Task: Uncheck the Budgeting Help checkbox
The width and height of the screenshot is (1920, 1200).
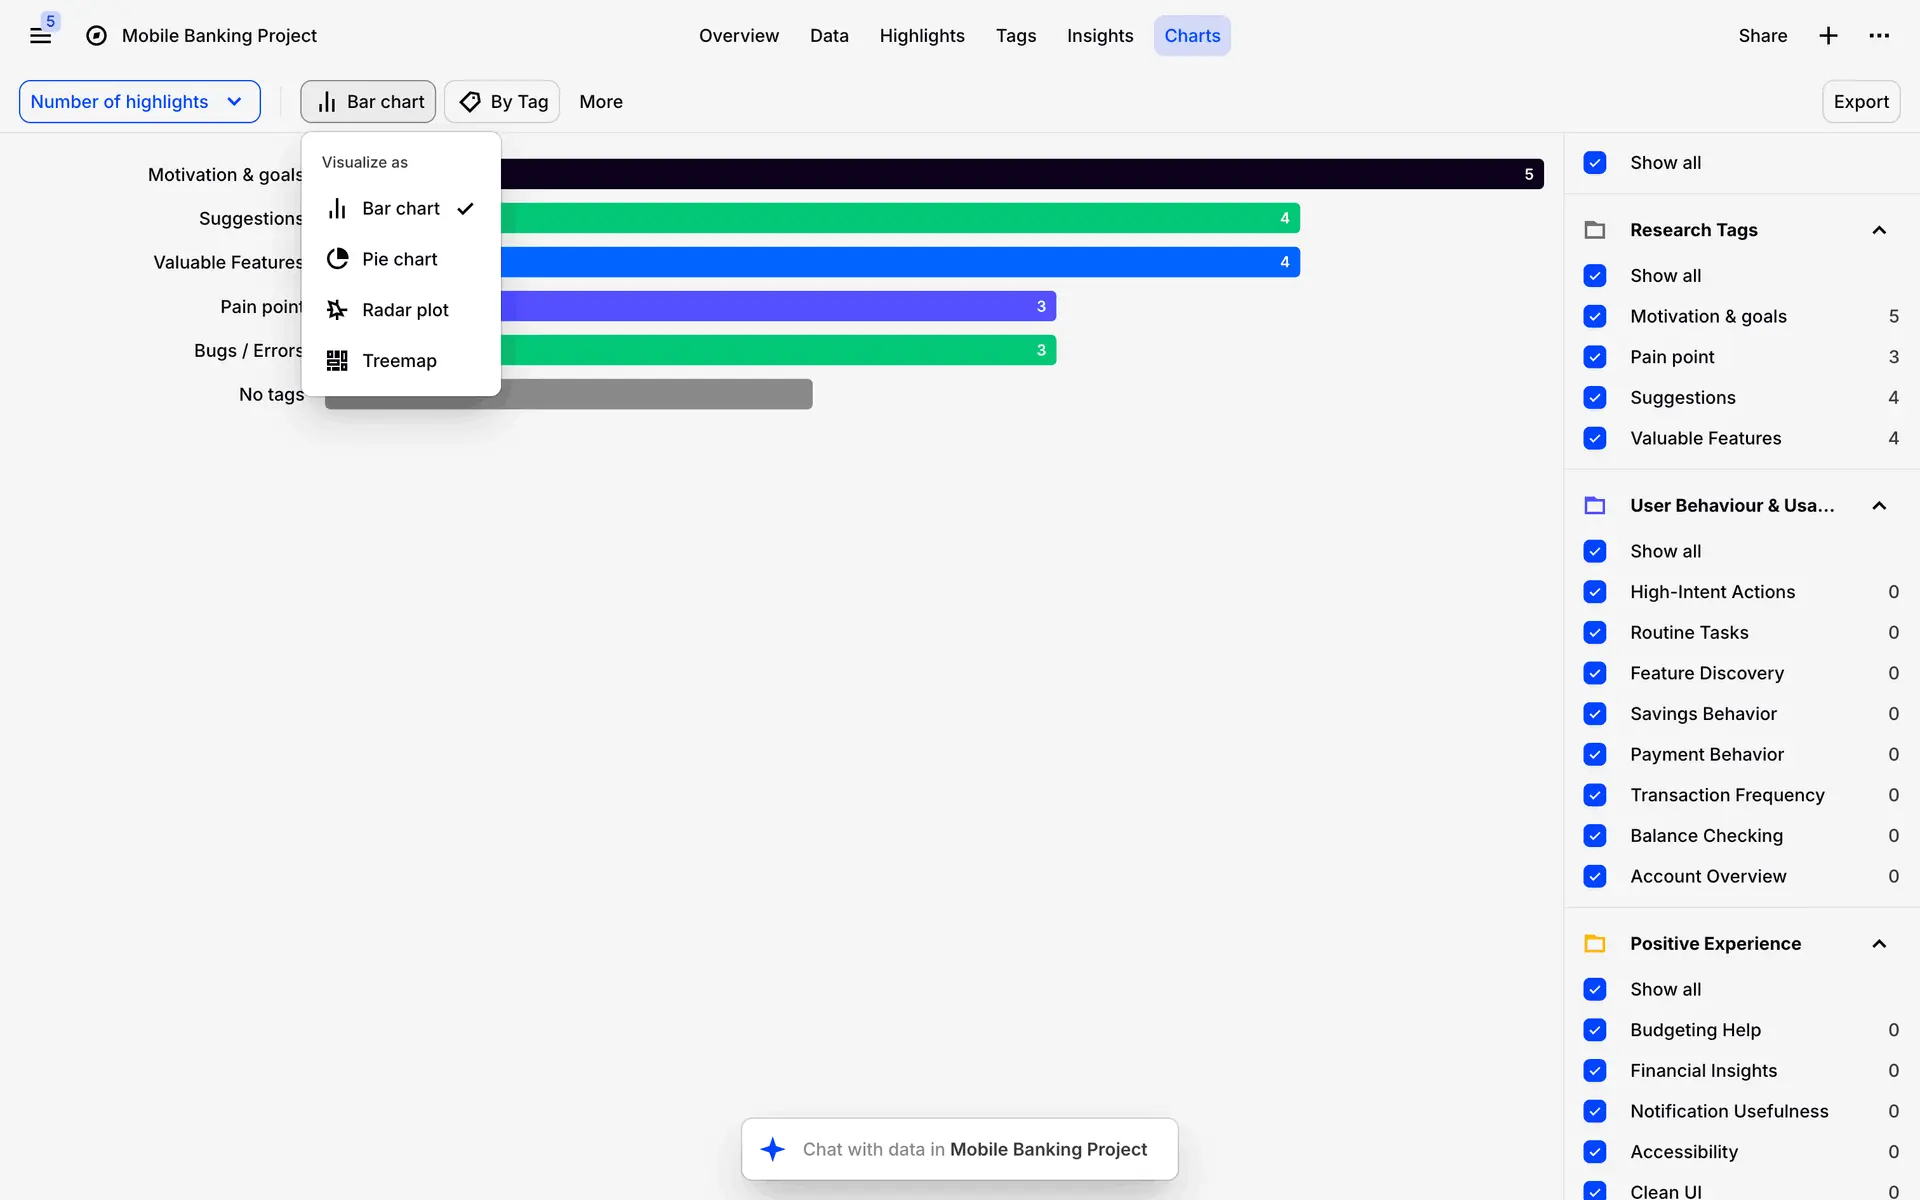Action: click(1595, 1030)
